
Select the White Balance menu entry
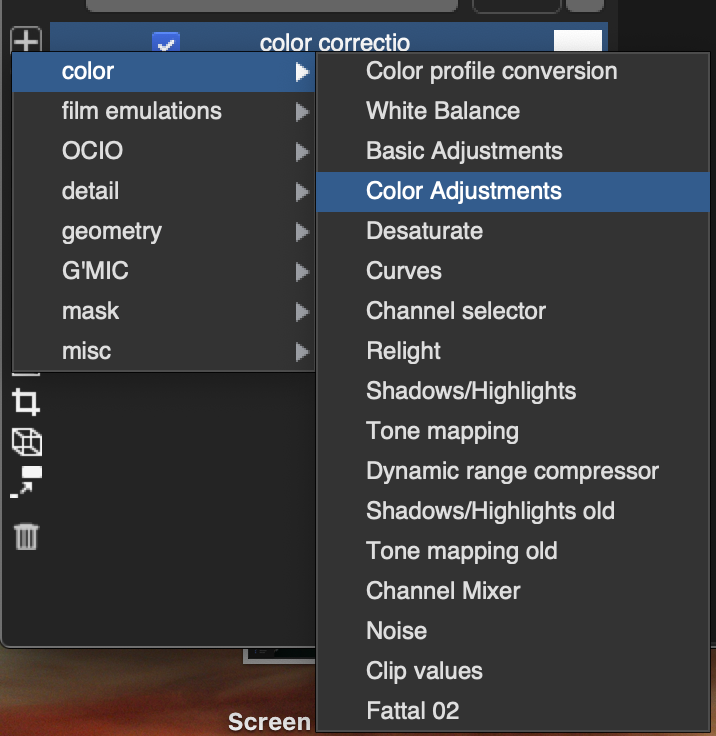coord(443,111)
